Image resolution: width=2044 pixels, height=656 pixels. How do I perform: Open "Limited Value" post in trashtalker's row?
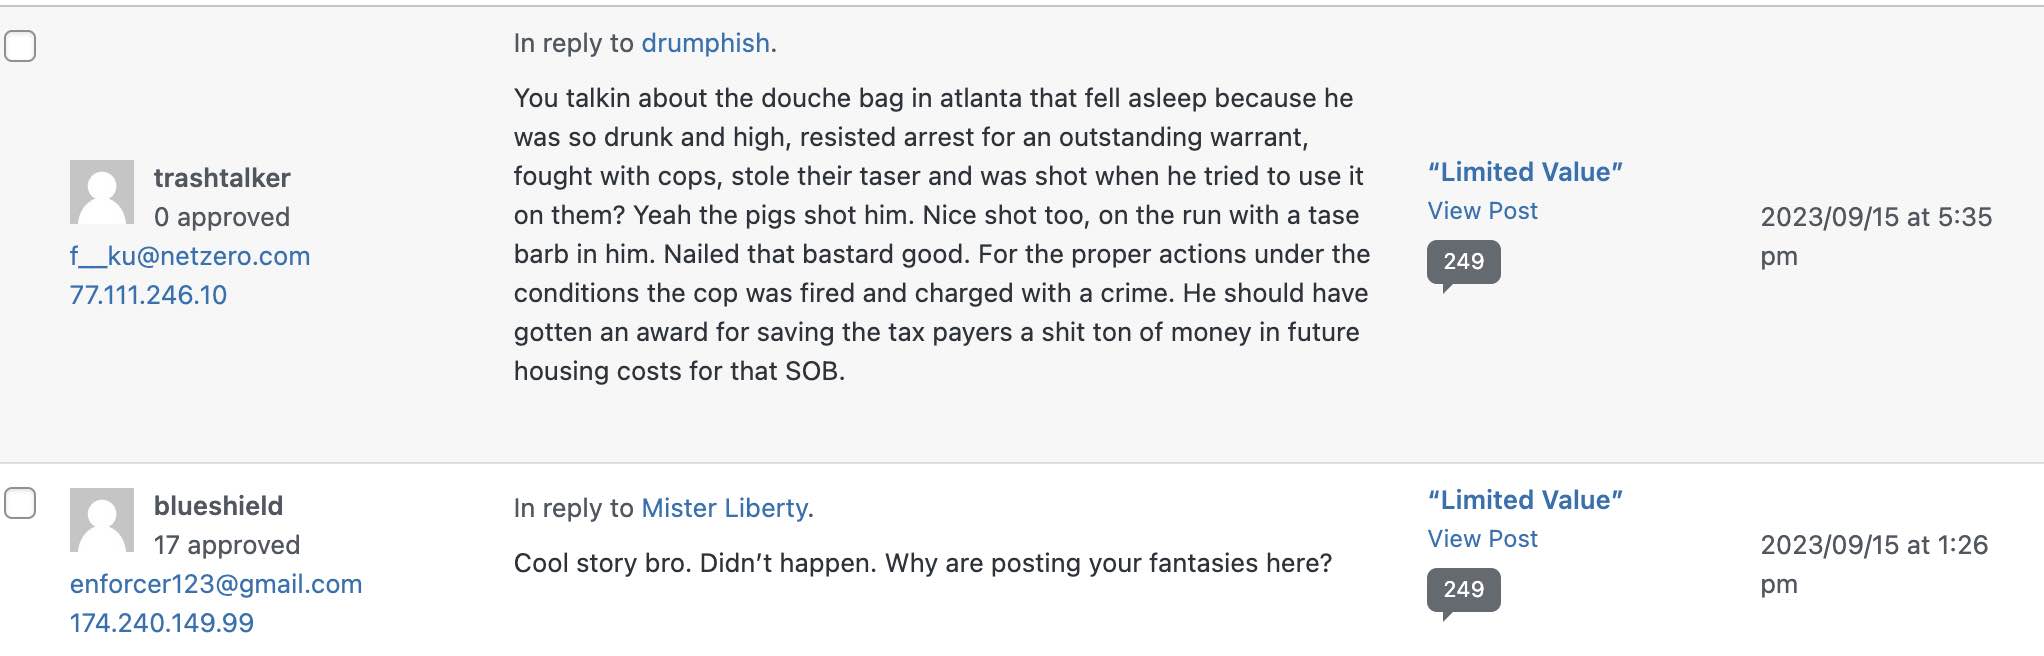pyautogui.click(x=1525, y=172)
